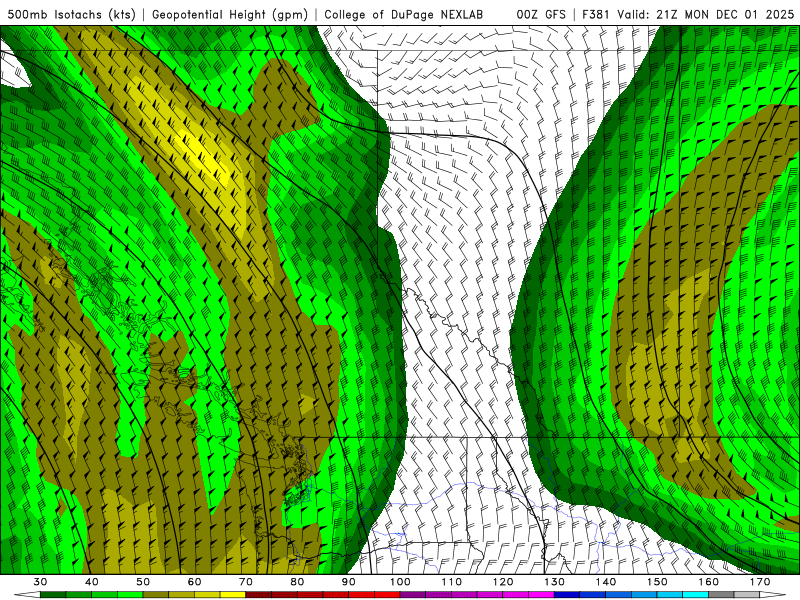Click the bright magenta swatch just left of 130
This screenshot has width=800, height=600.
541,594
